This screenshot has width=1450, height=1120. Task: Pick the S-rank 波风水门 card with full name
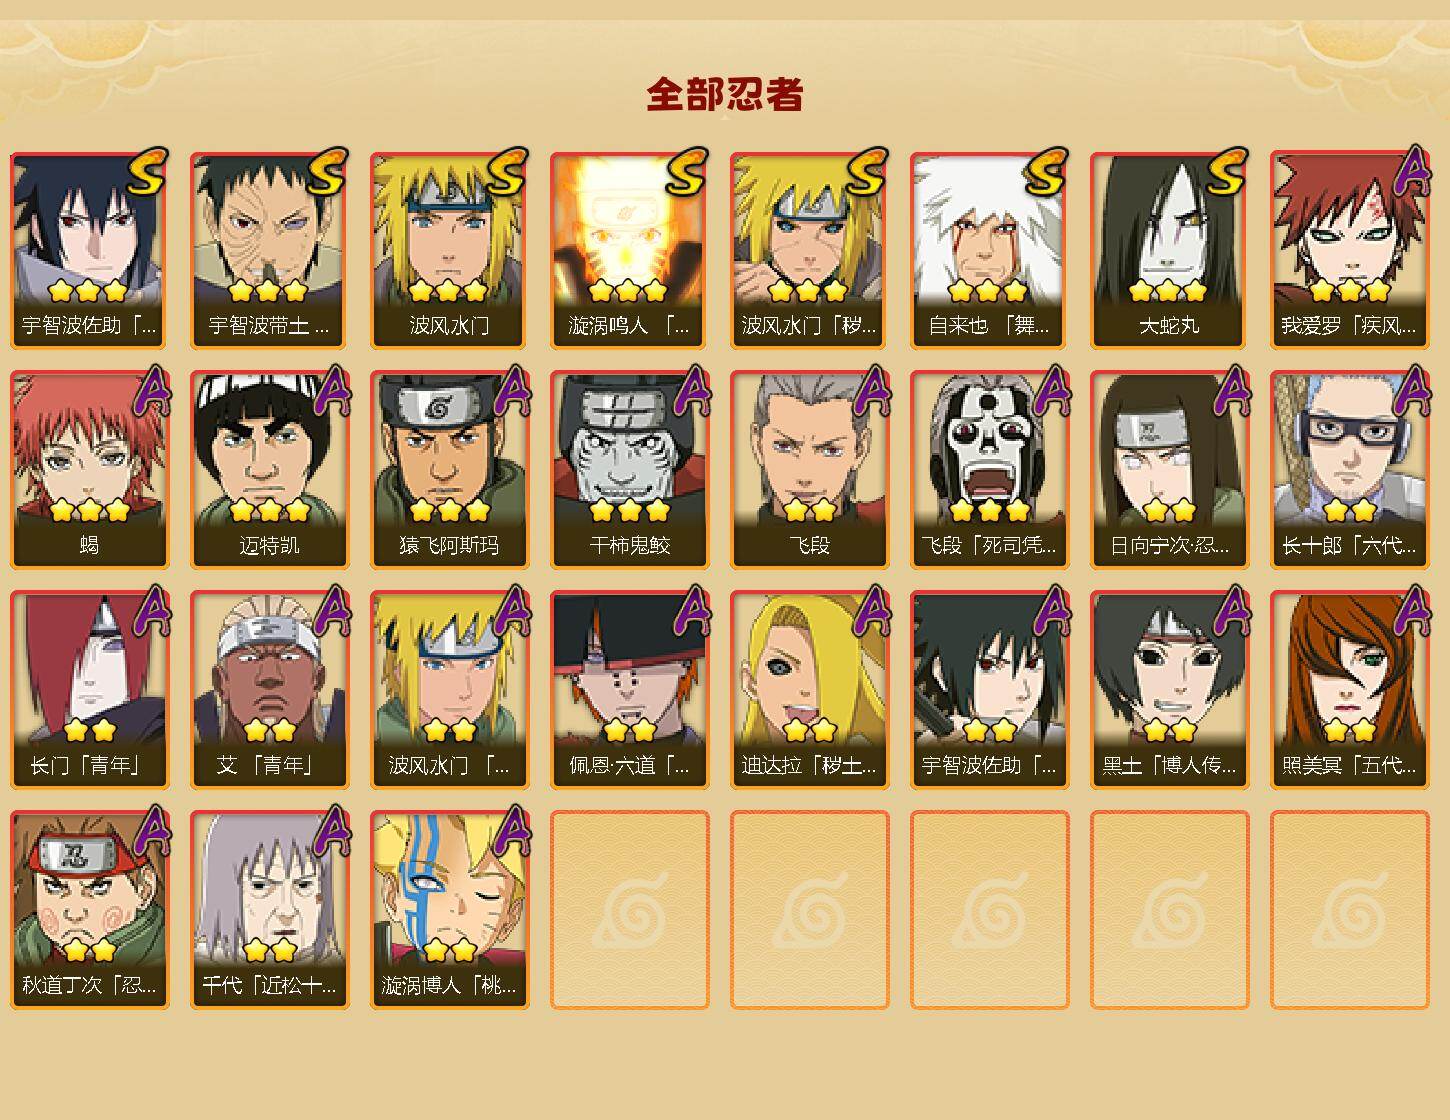449,250
